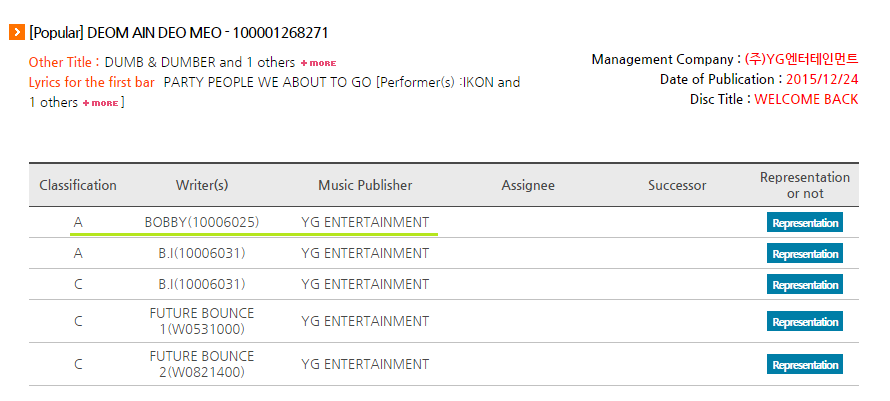Viewport: 890px width, 401px height.
Task: Select writer FUTURE BOUNCE 2(W0821400)
Action: pyautogui.click(x=202, y=364)
